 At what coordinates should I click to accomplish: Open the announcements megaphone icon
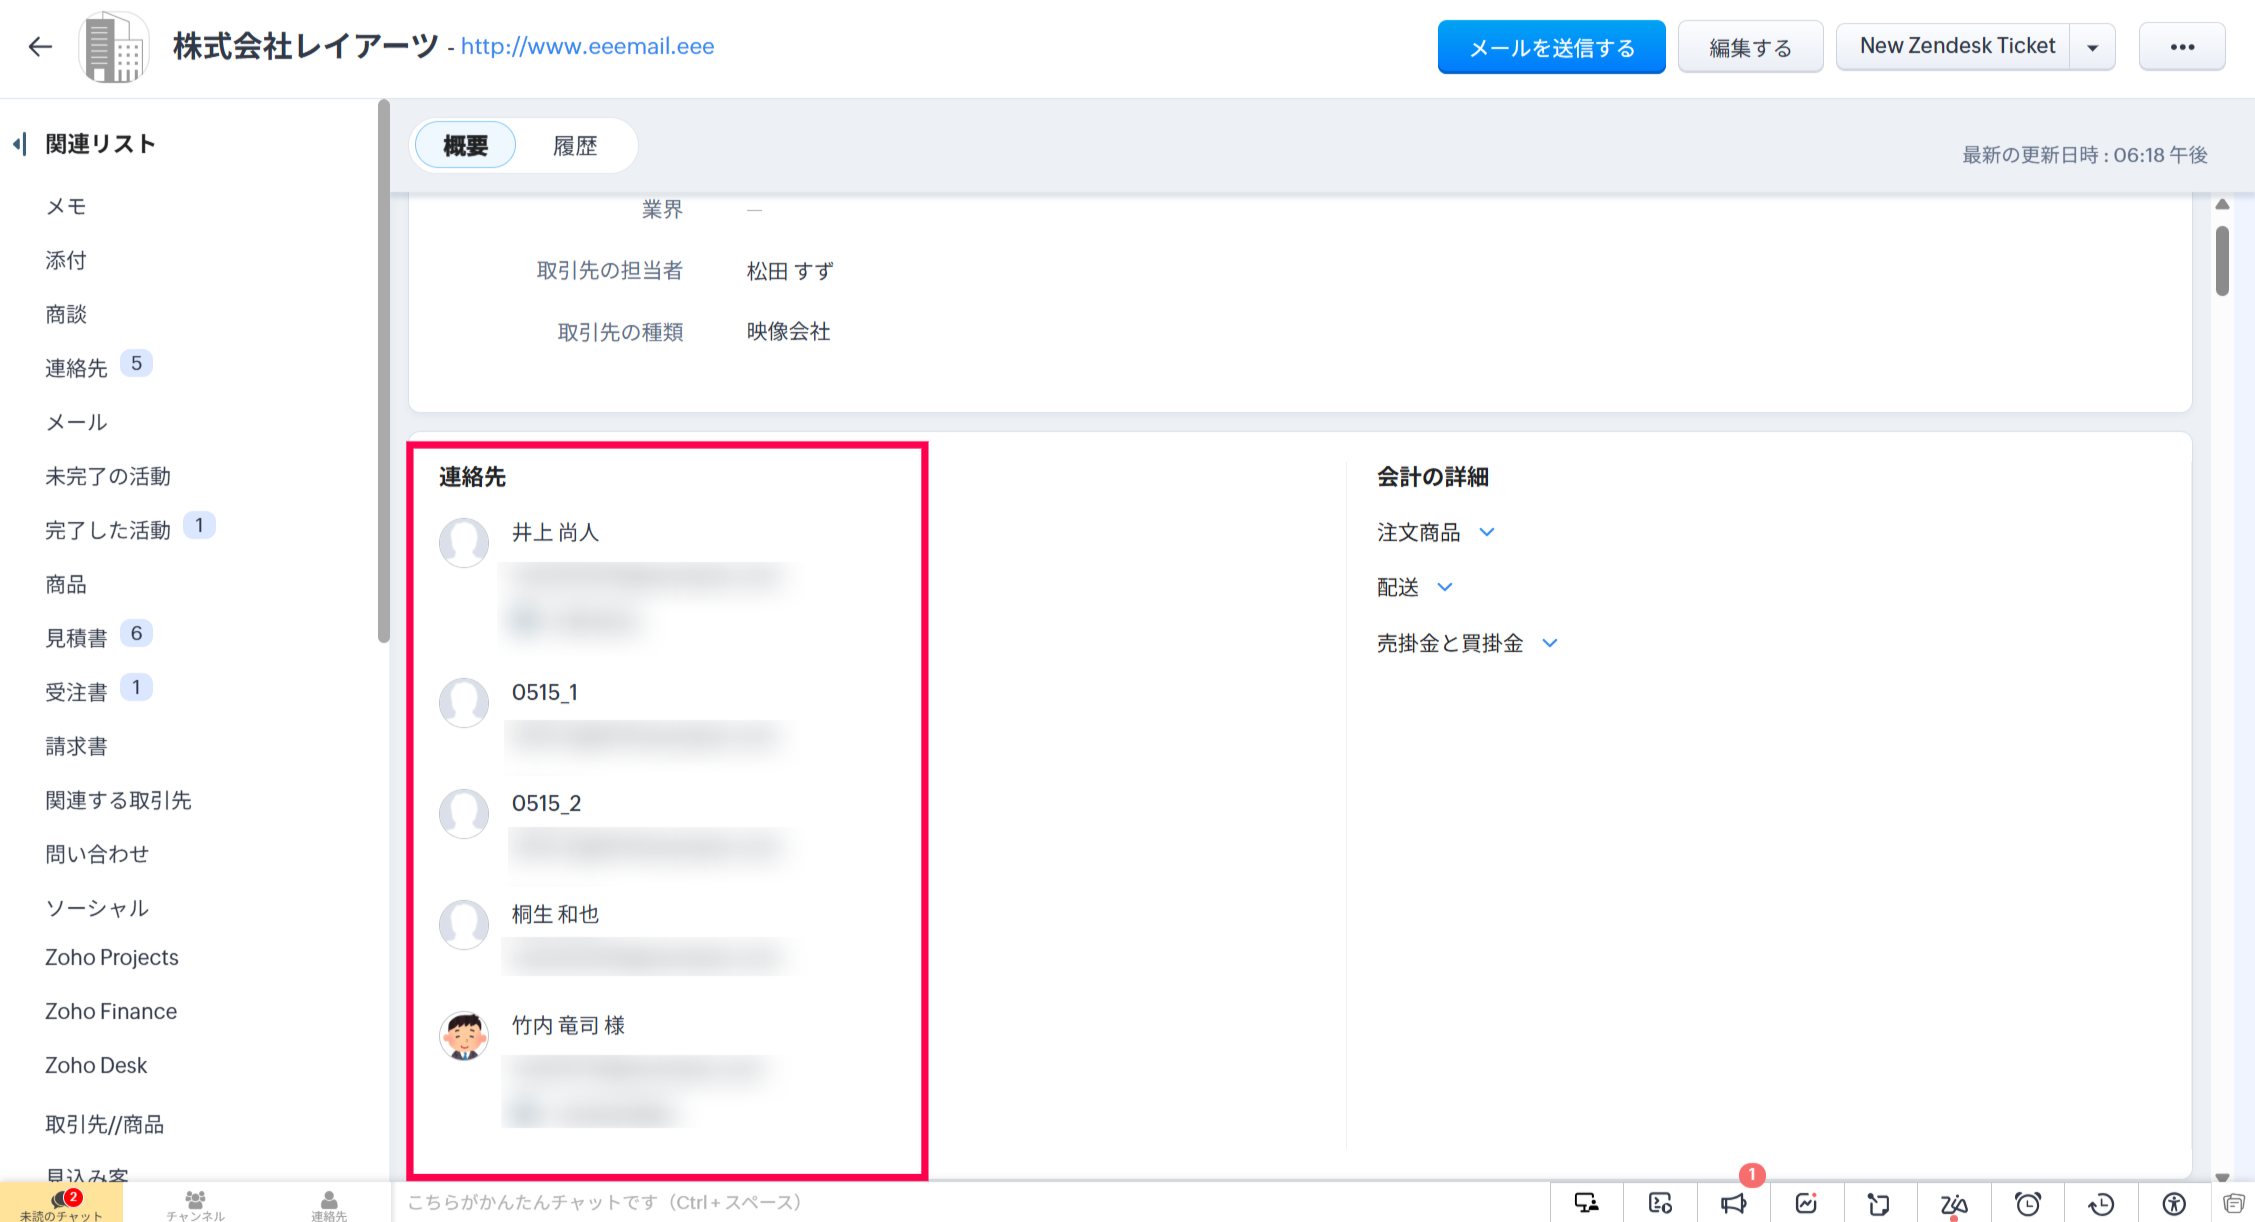1733,1203
